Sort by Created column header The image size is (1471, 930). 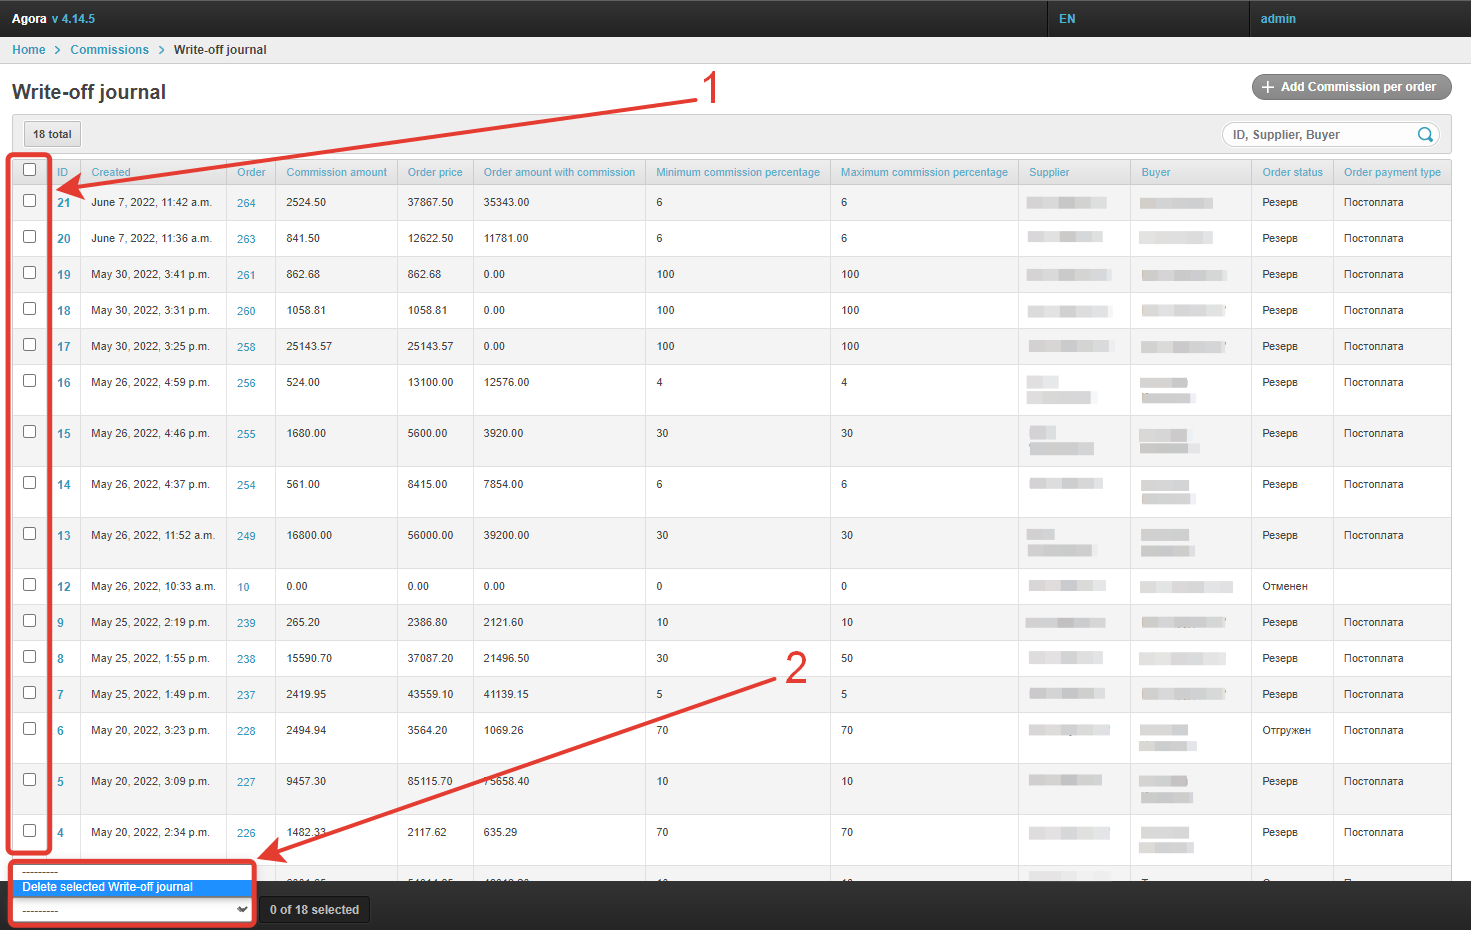tap(111, 172)
